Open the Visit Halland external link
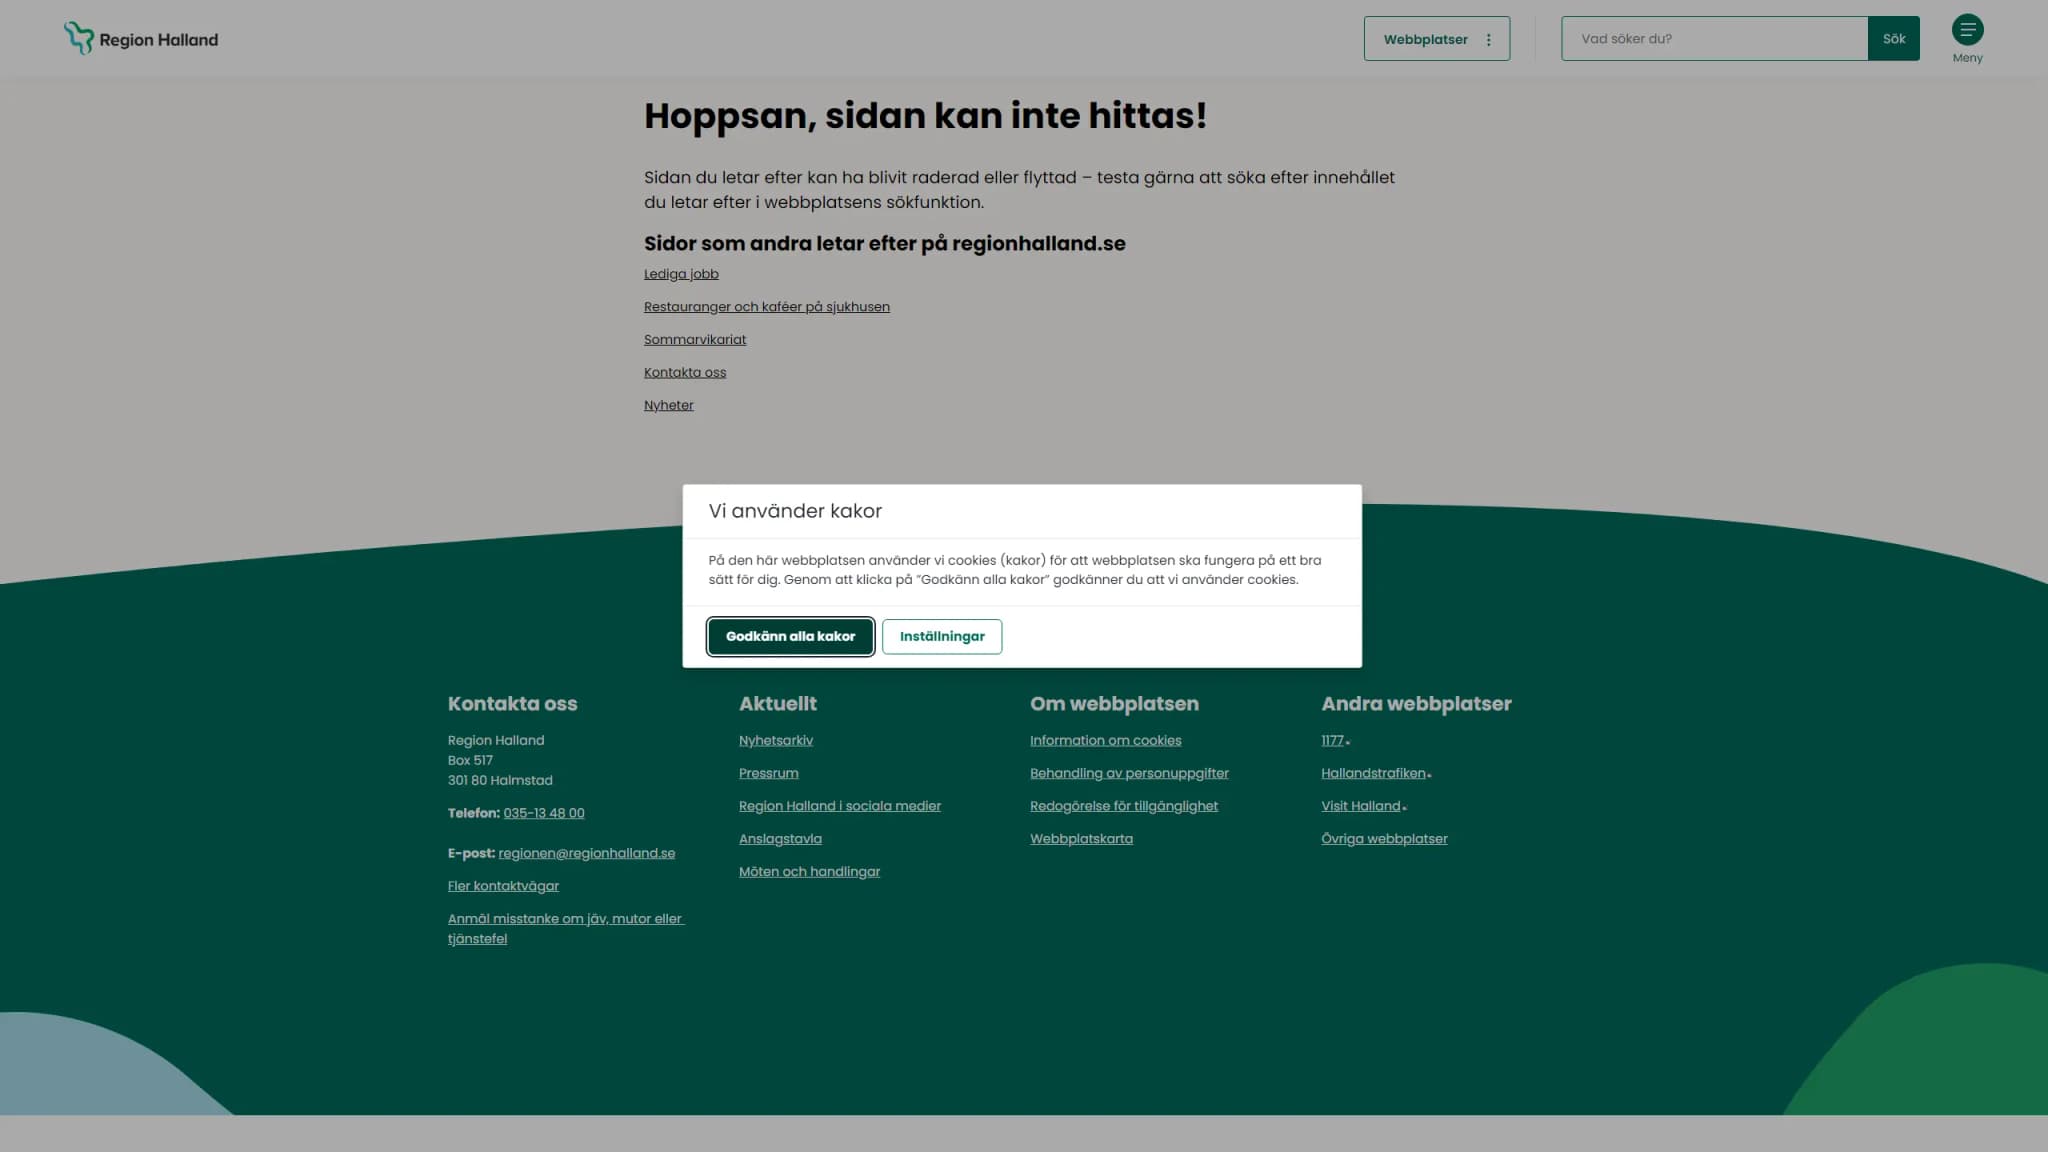 point(1363,806)
